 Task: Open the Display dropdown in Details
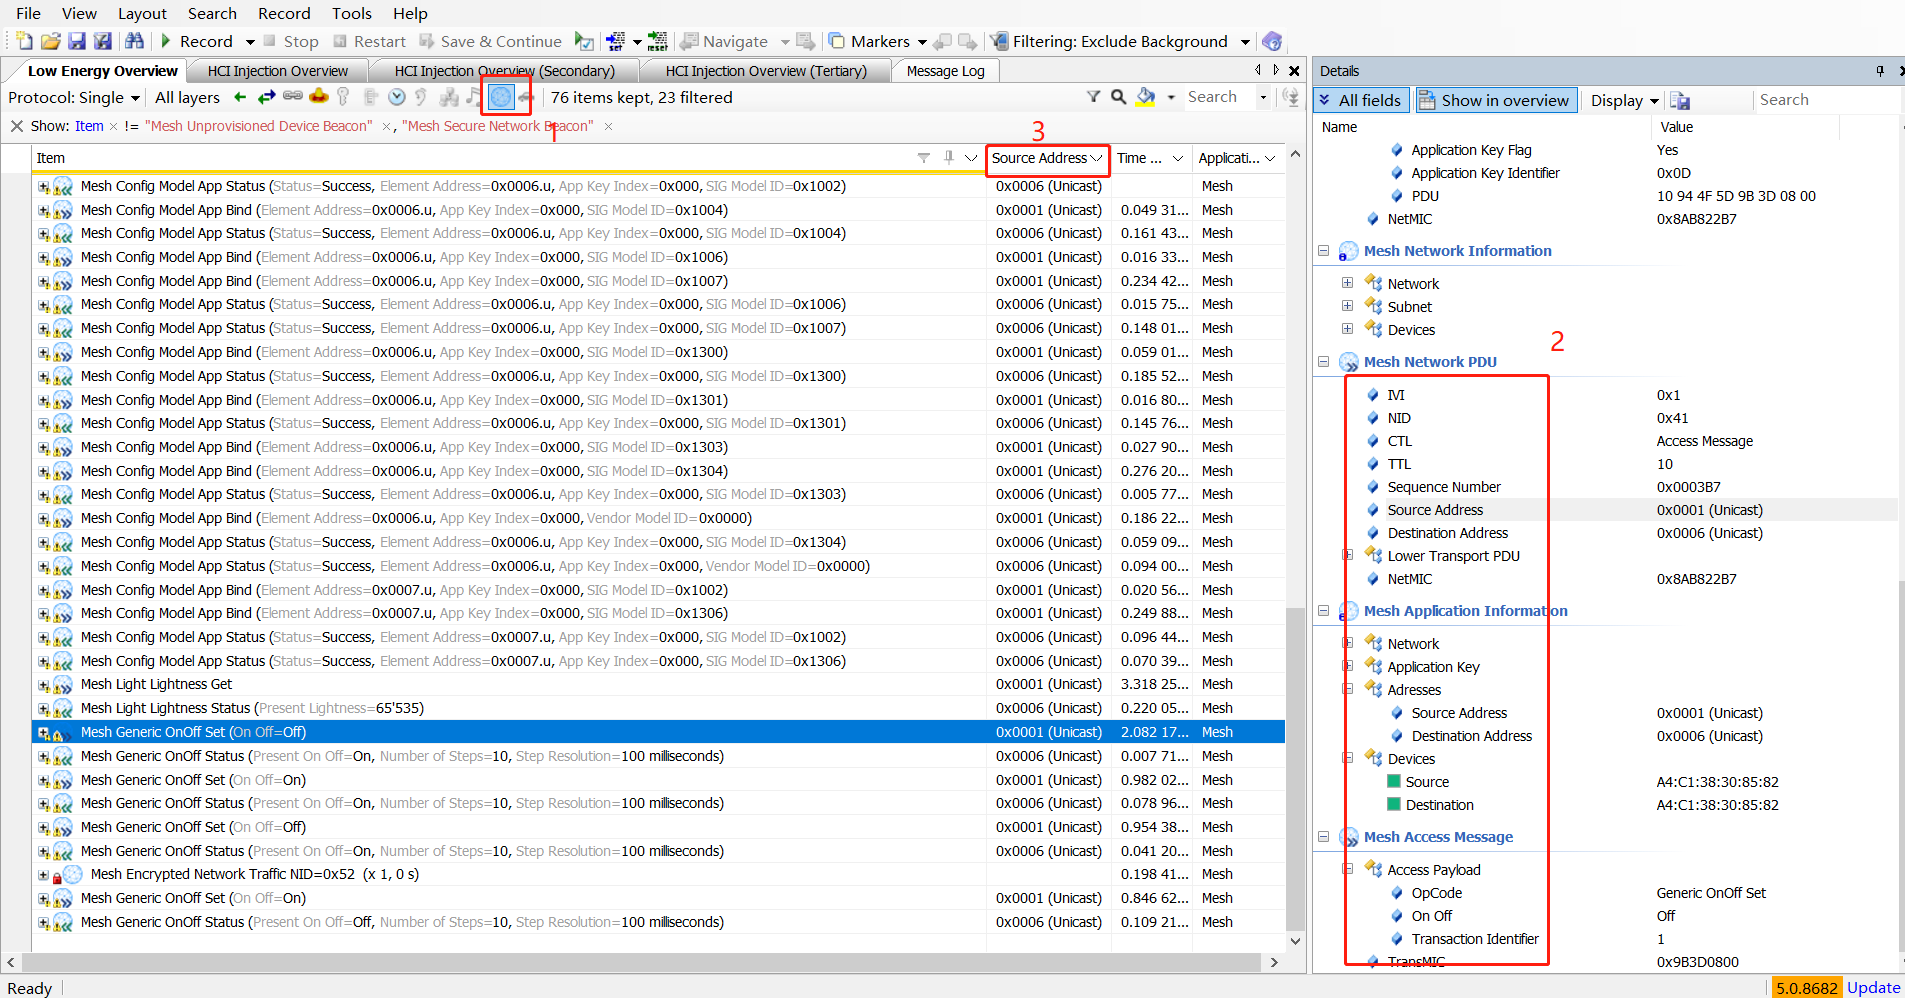1625,100
